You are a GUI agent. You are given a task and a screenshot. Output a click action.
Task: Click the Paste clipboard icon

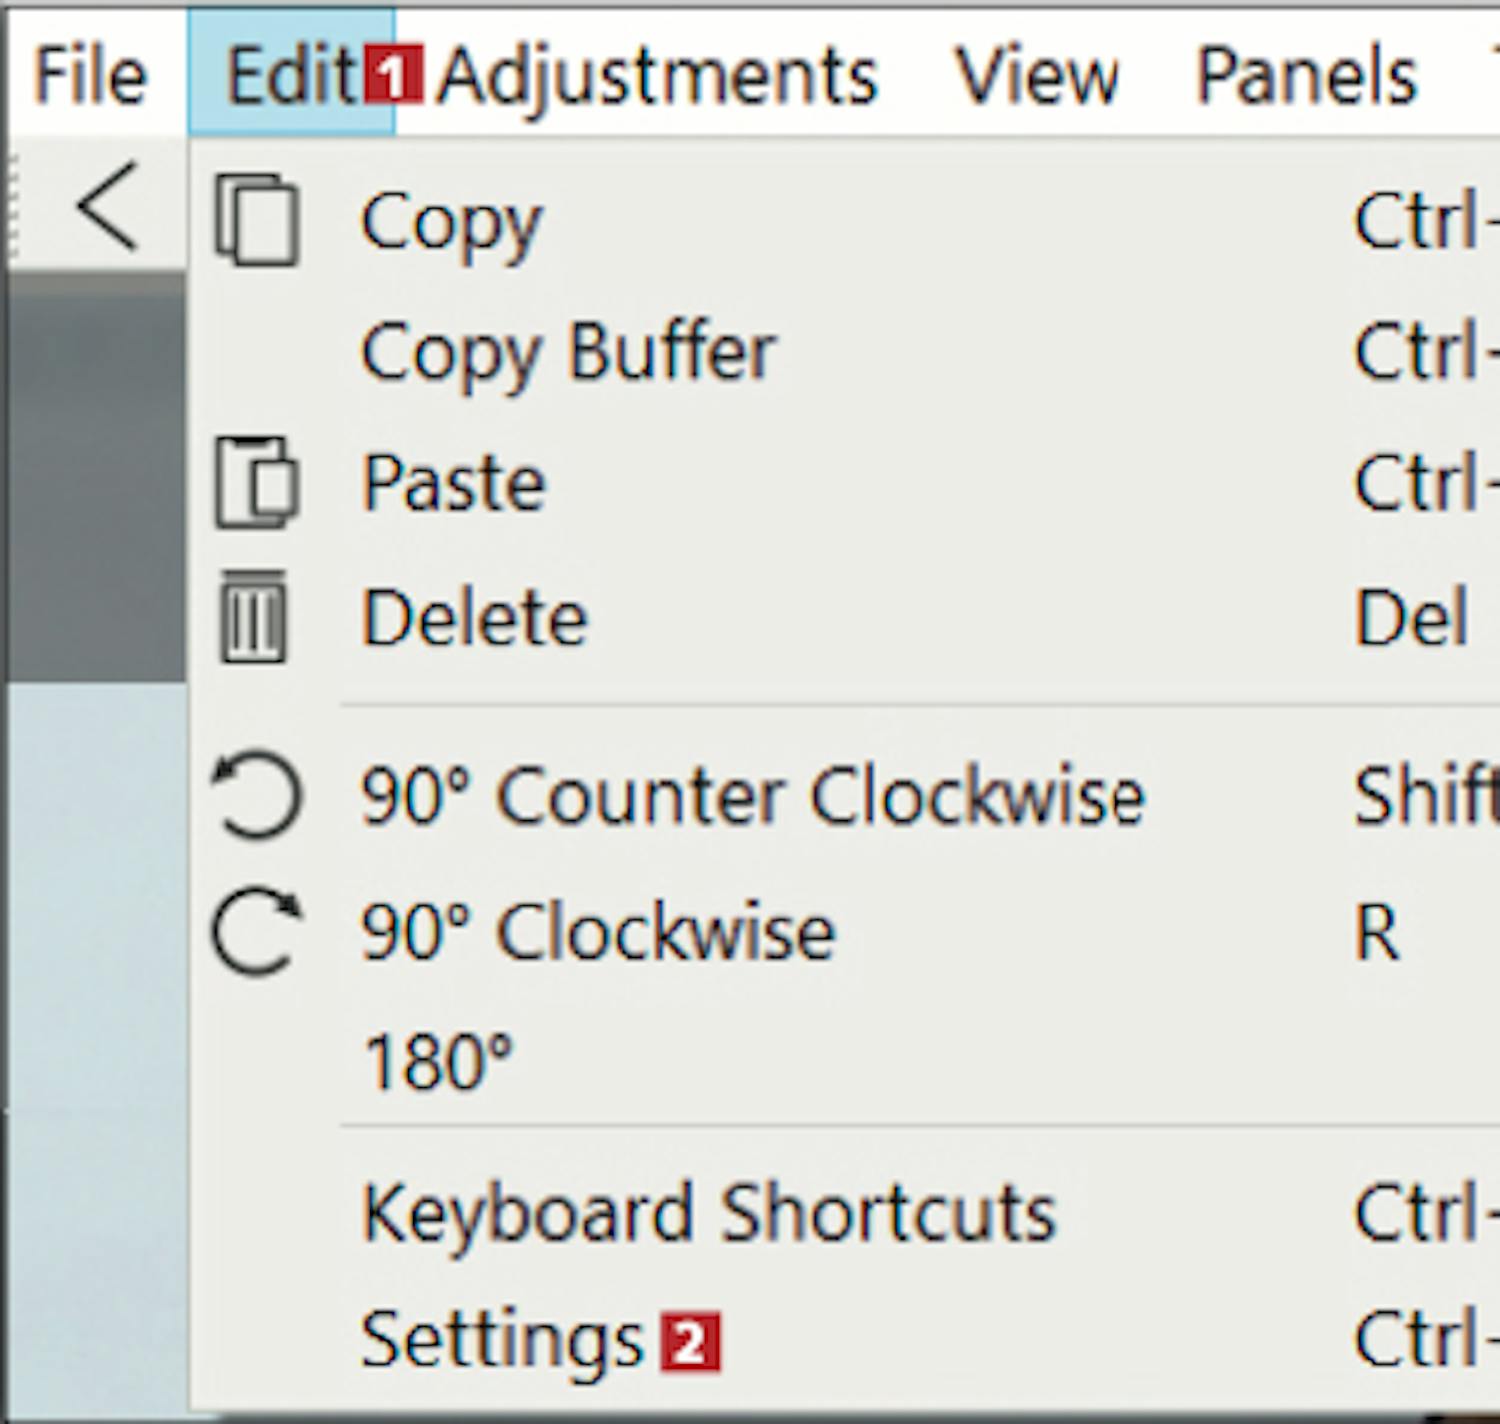tap(257, 483)
